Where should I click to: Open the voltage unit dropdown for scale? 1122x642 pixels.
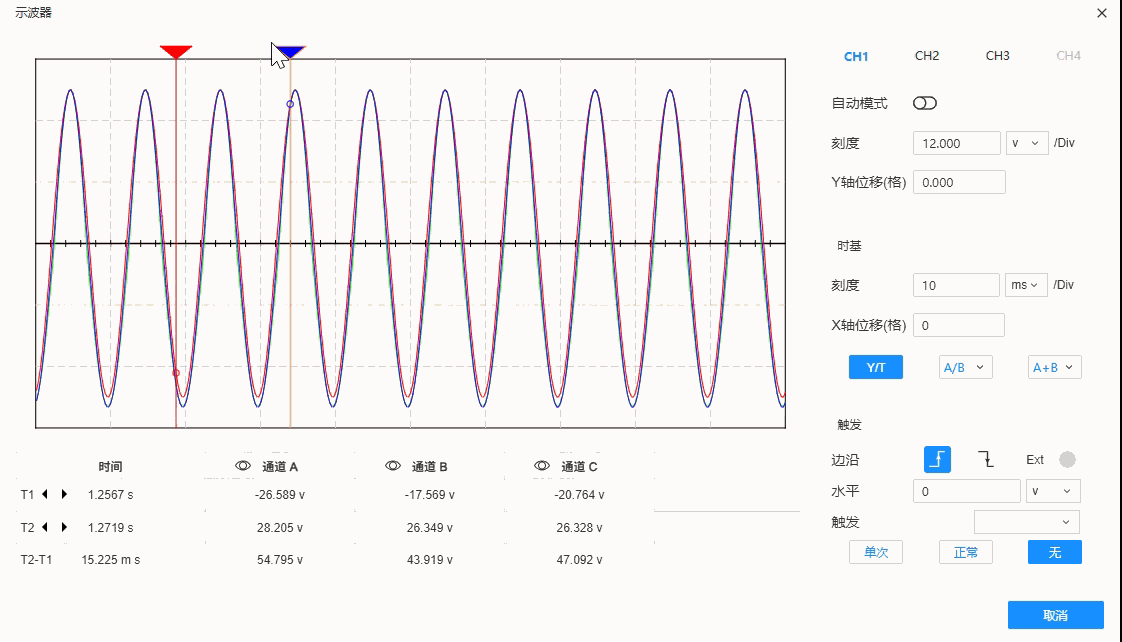coord(1027,143)
